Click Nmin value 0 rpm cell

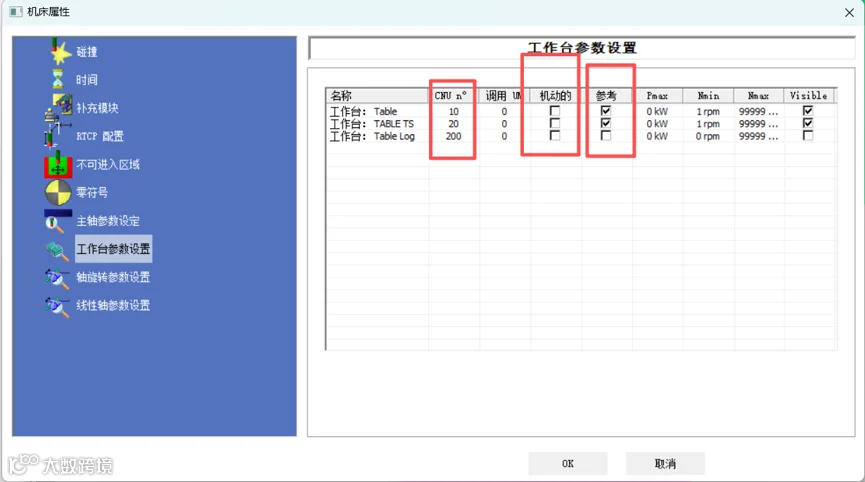click(x=708, y=136)
